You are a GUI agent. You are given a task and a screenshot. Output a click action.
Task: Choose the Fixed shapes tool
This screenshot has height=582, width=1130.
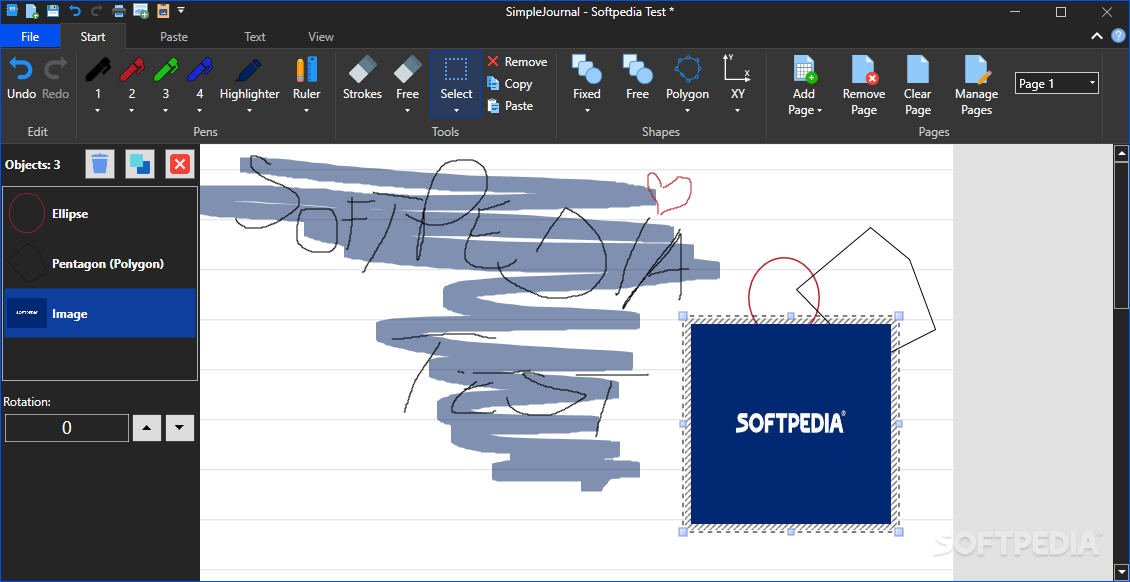coord(587,78)
